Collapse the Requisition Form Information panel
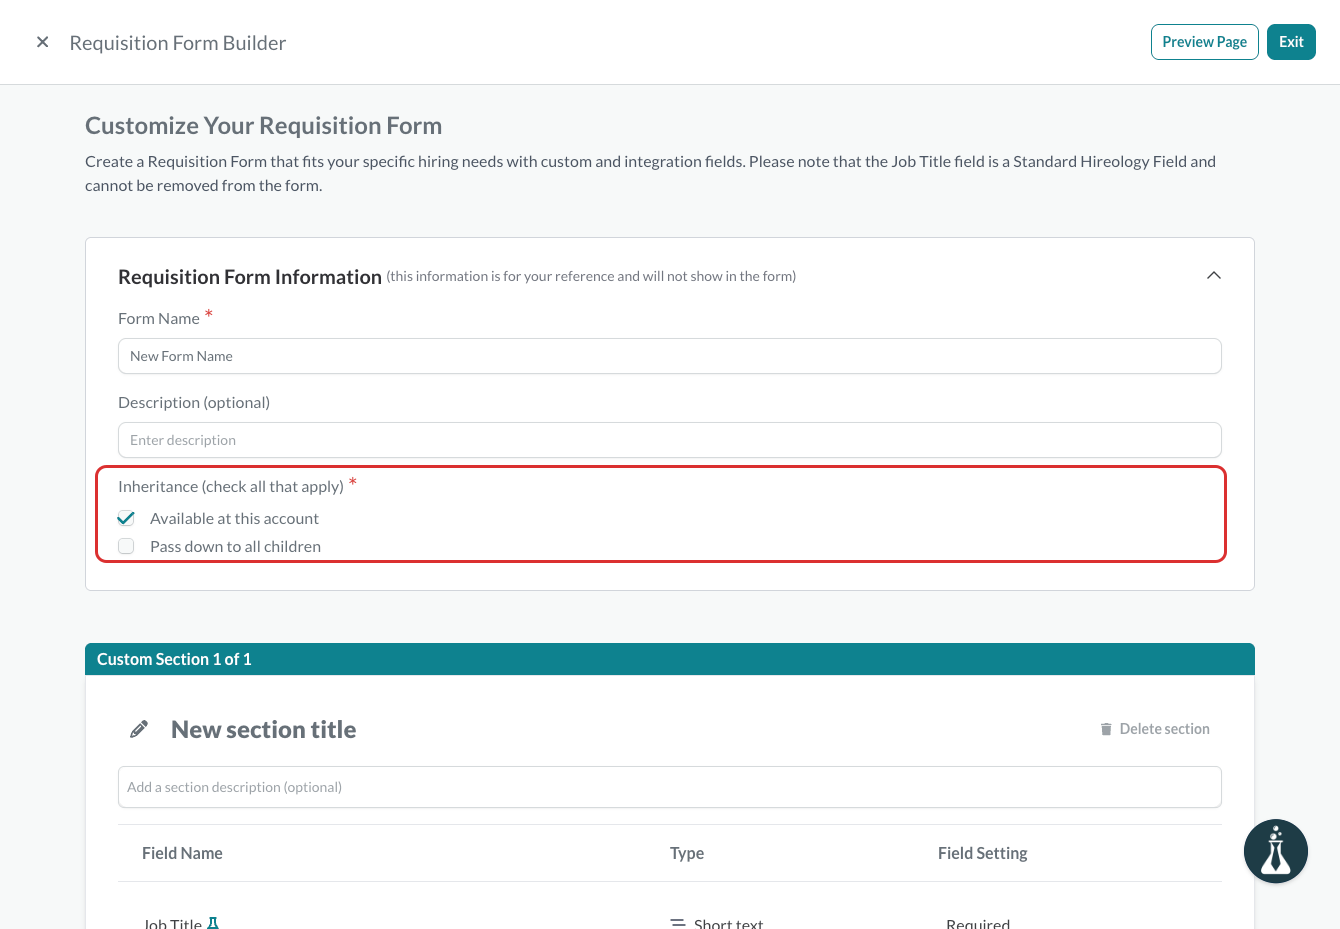Viewport: 1340px width, 929px height. (1213, 275)
